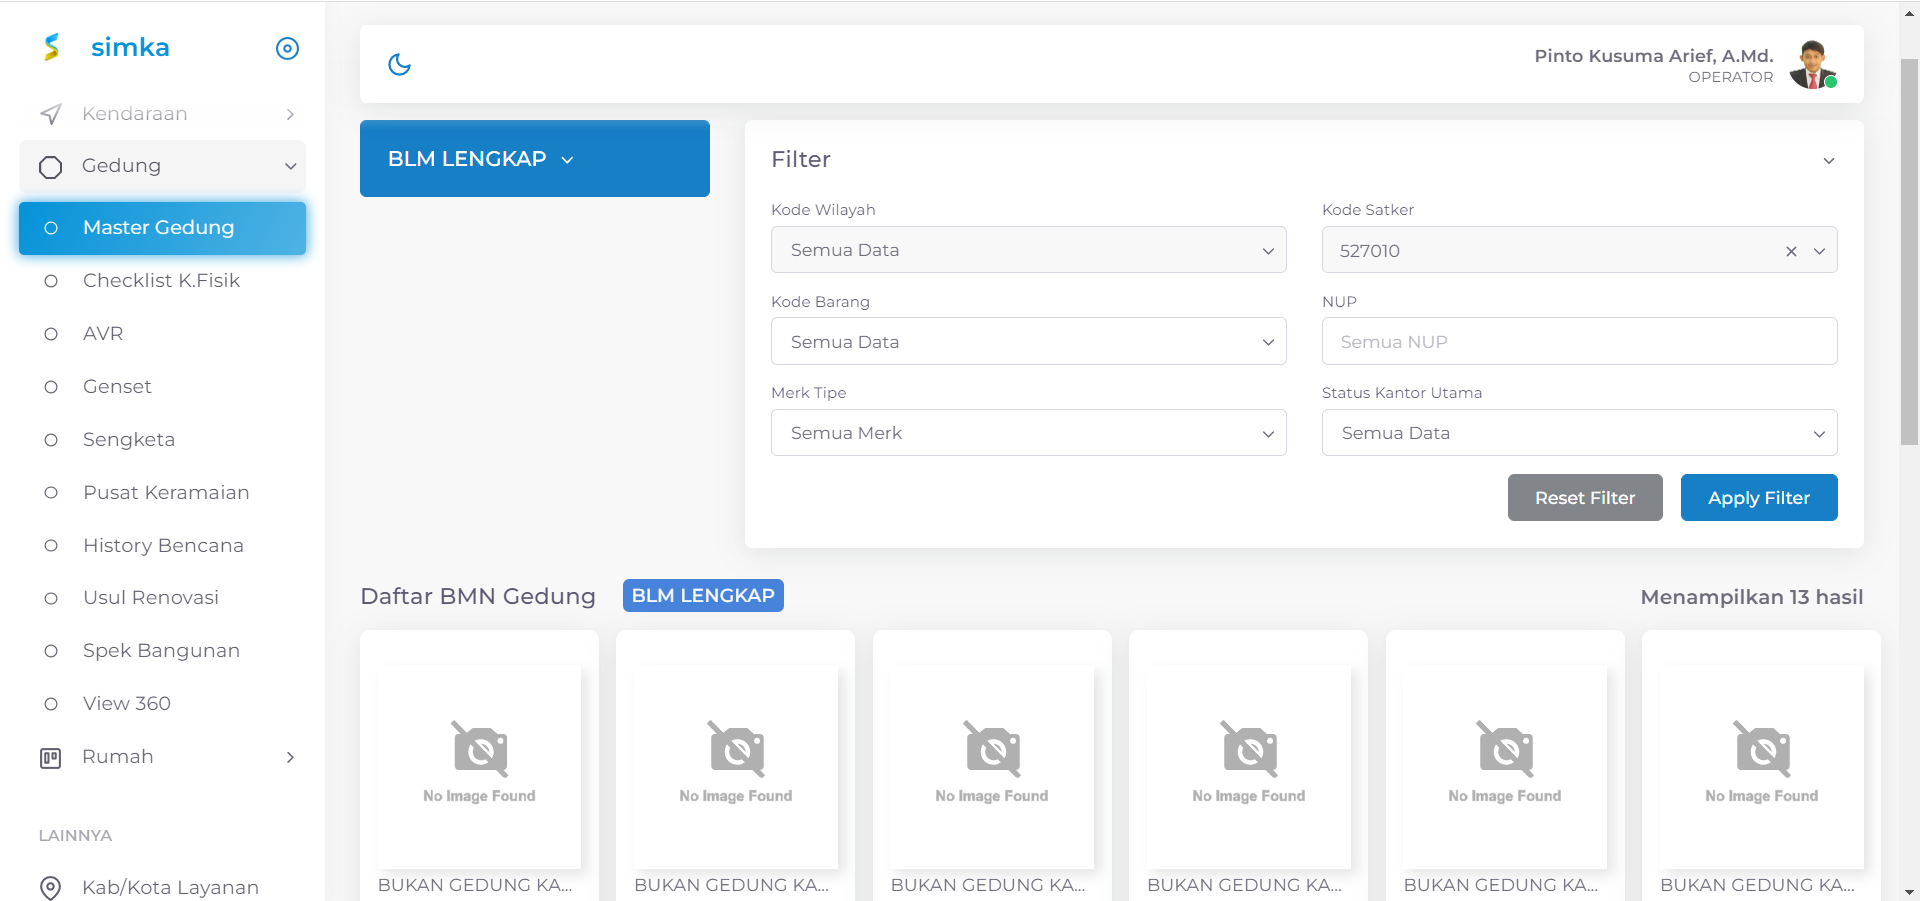Open Kode Barang dropdown
Image resolution: width=1920 pixels, height=901 pixels.
tap(1028, 342)
